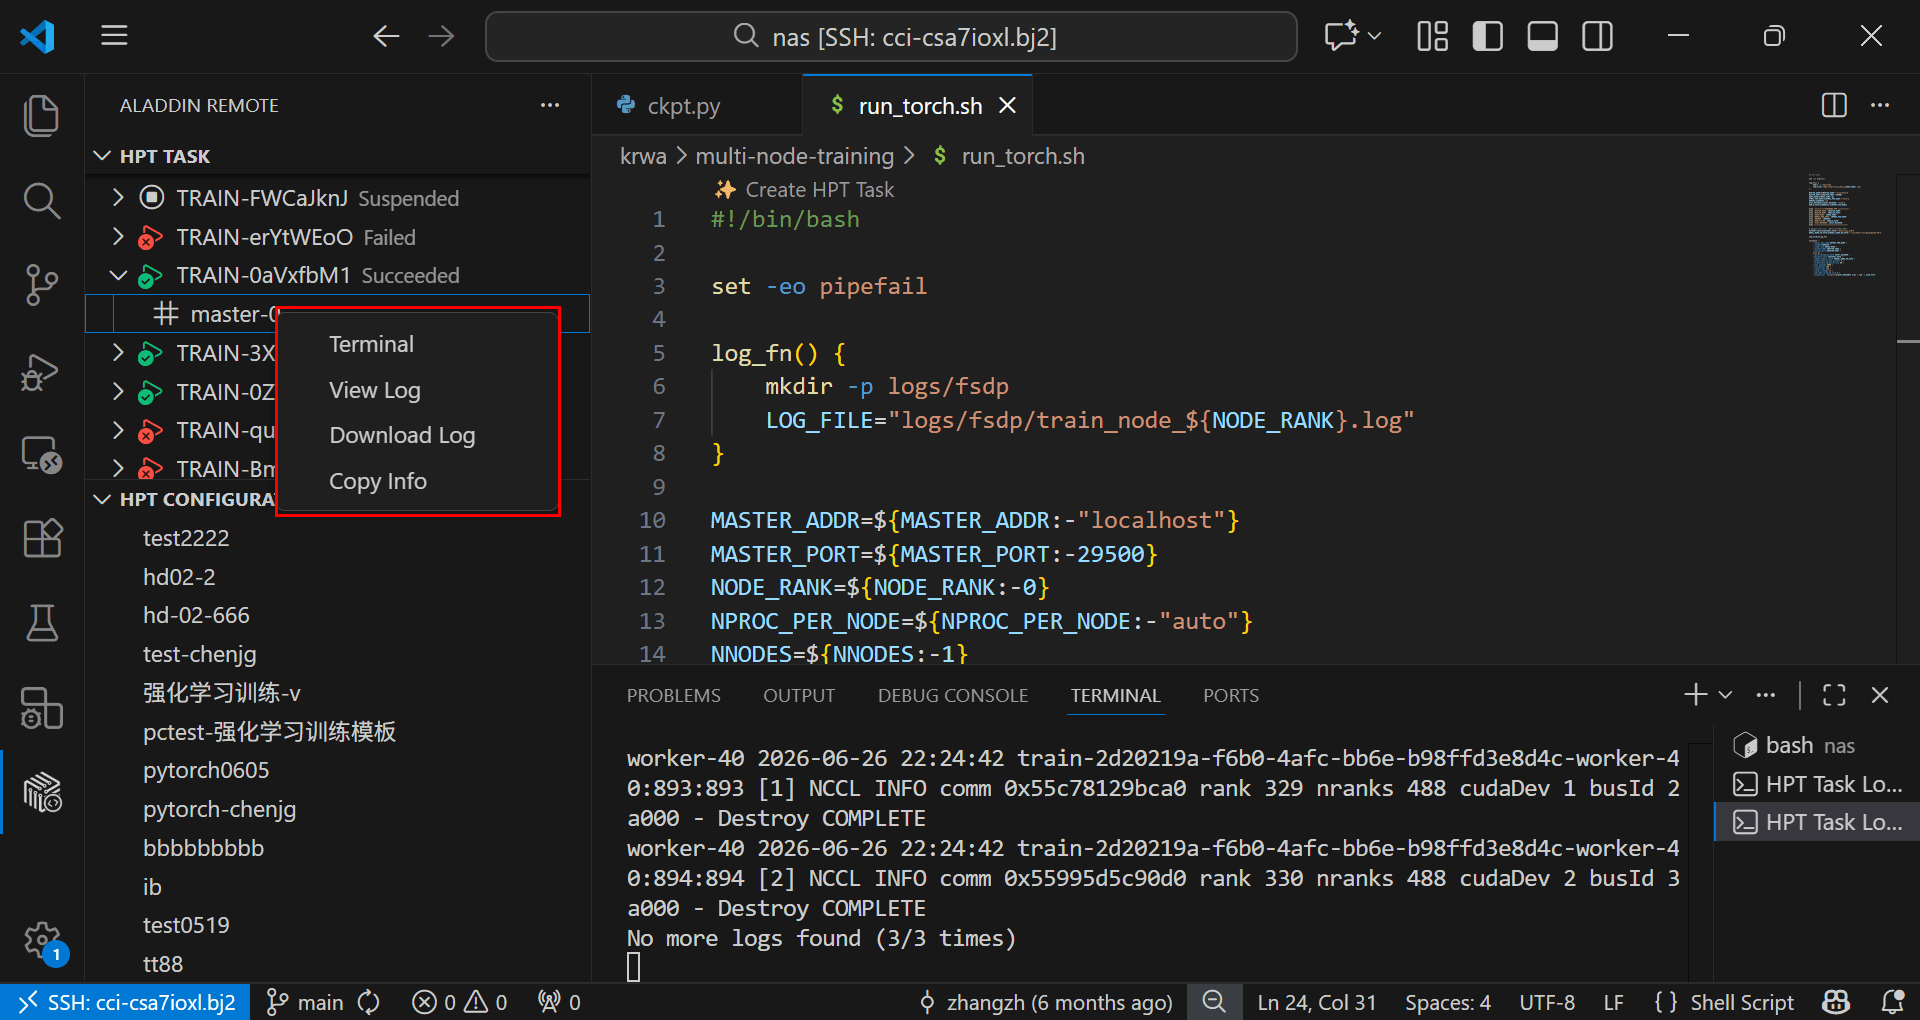Choose Terminal from context menu

point(418,344)
